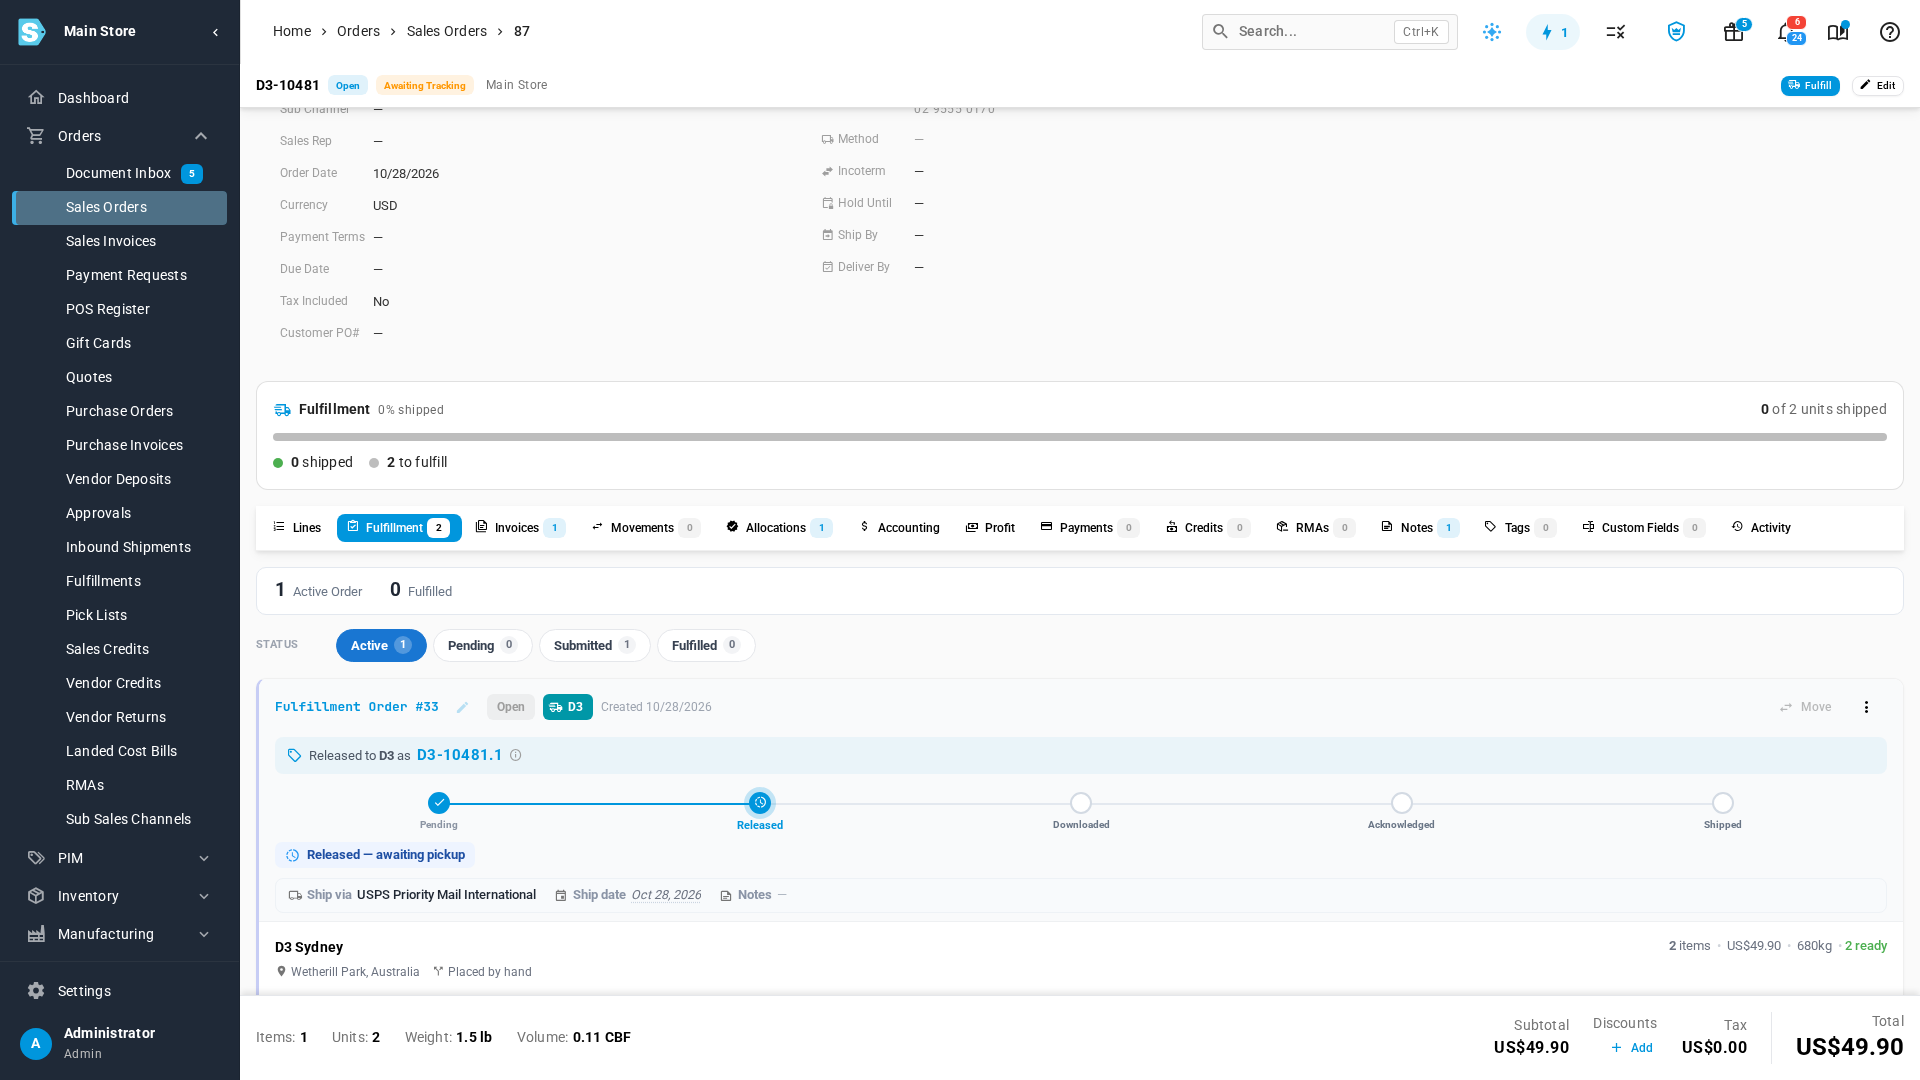Open the Activity tab
The height and width of the screenshot is (1080, 1920).
(1761, 528)
